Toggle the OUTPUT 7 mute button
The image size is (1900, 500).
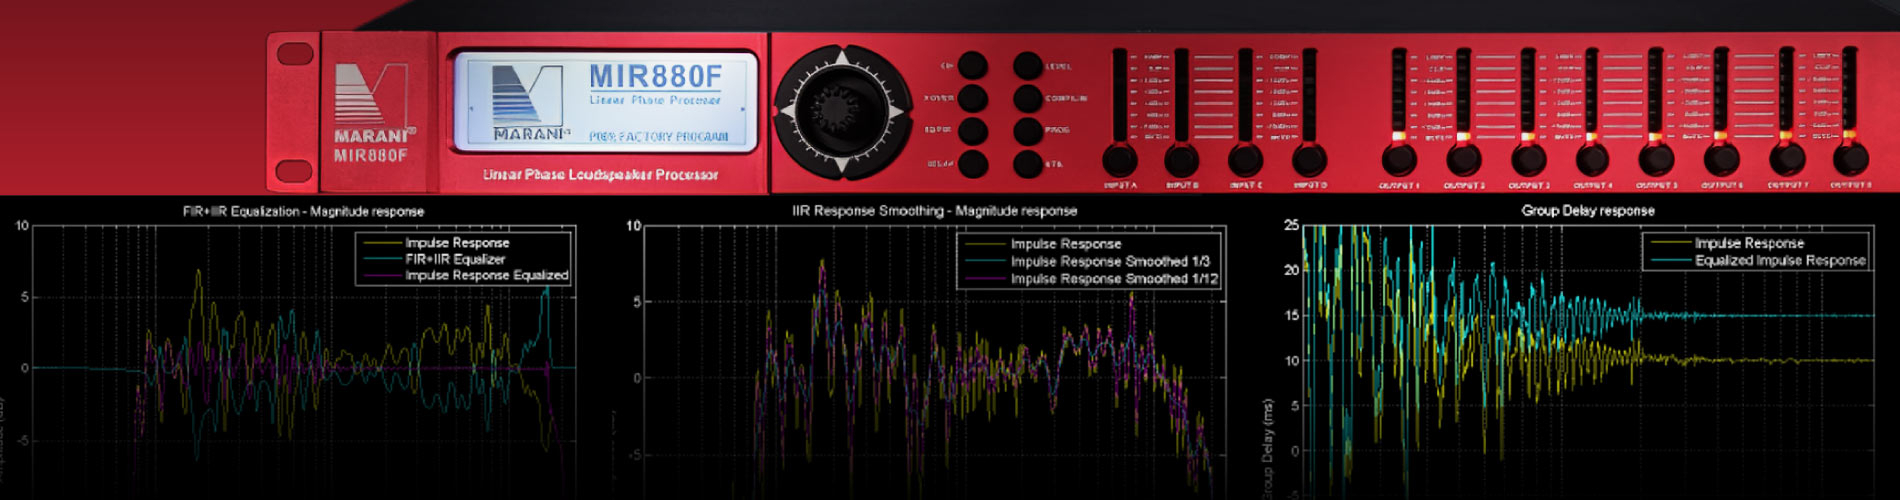(1787, 160)
